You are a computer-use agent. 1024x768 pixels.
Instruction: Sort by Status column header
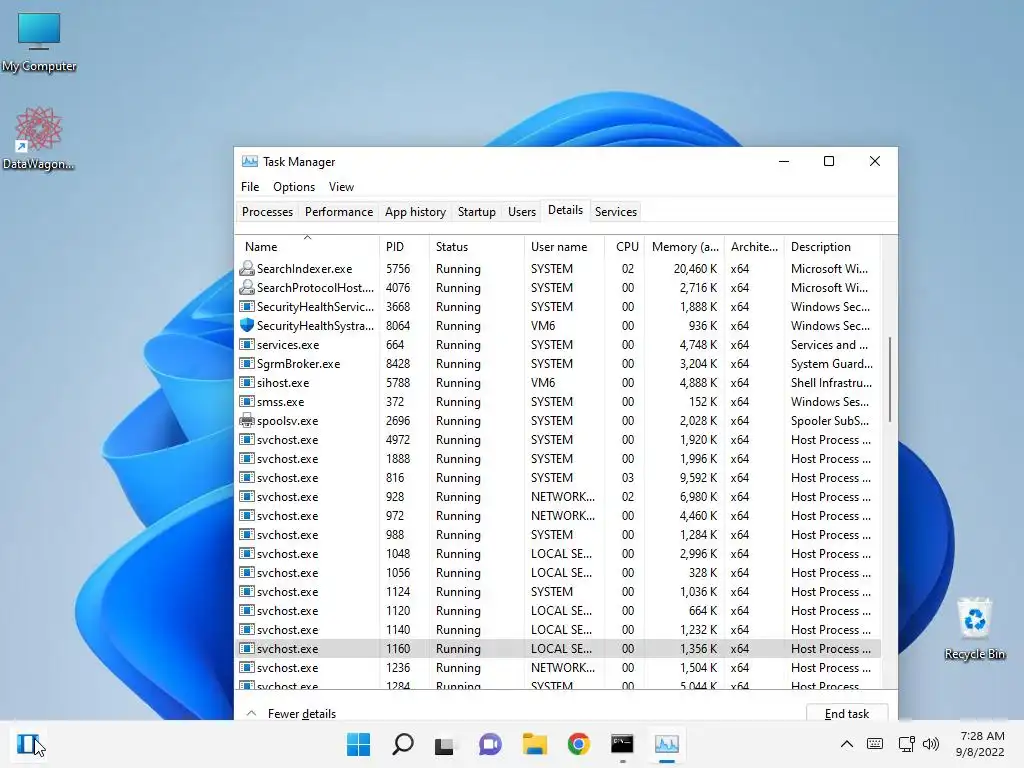[x=476, y=247]
